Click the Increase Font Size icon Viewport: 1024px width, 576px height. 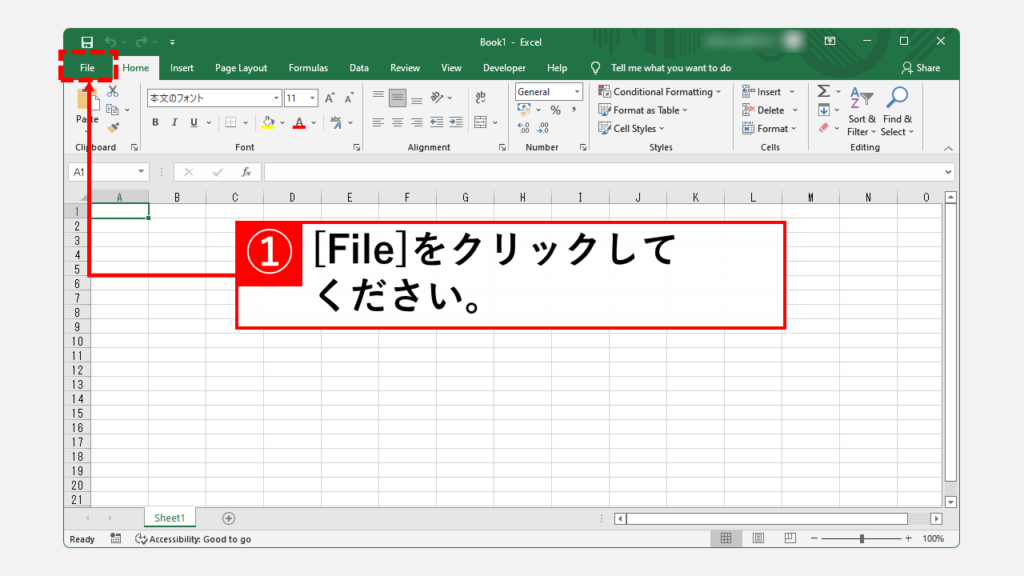click(331, 98)
